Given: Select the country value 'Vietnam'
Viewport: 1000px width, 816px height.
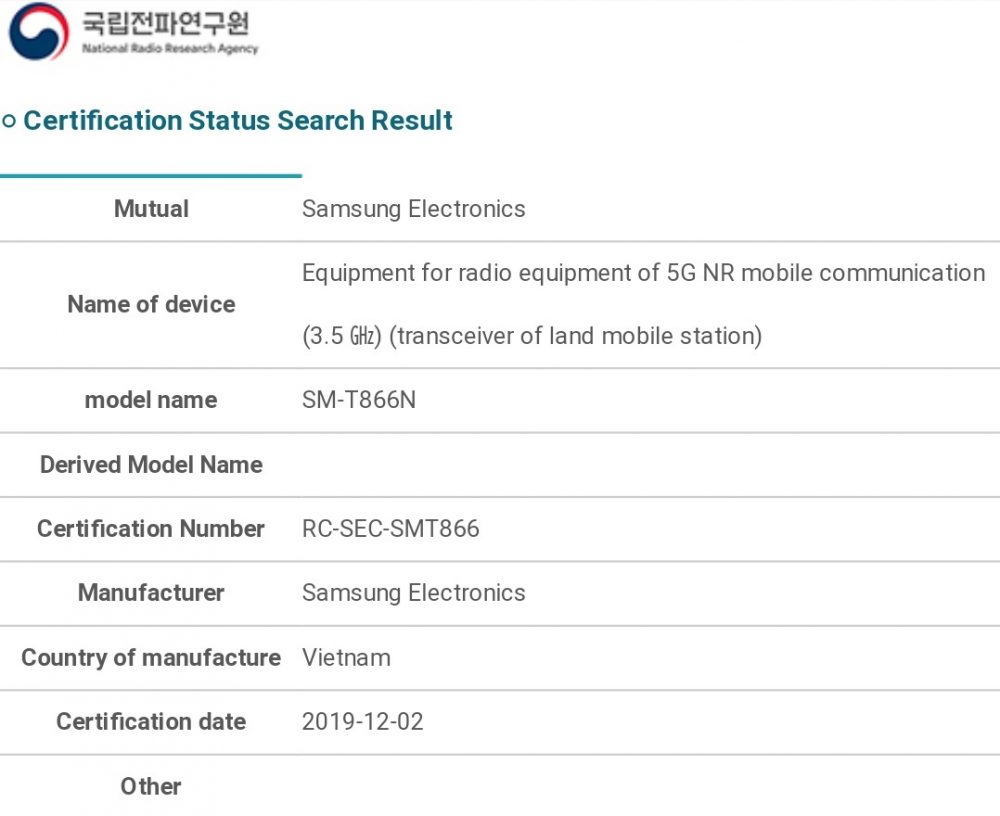Looking at the screenshot, I should click(346, 658).
